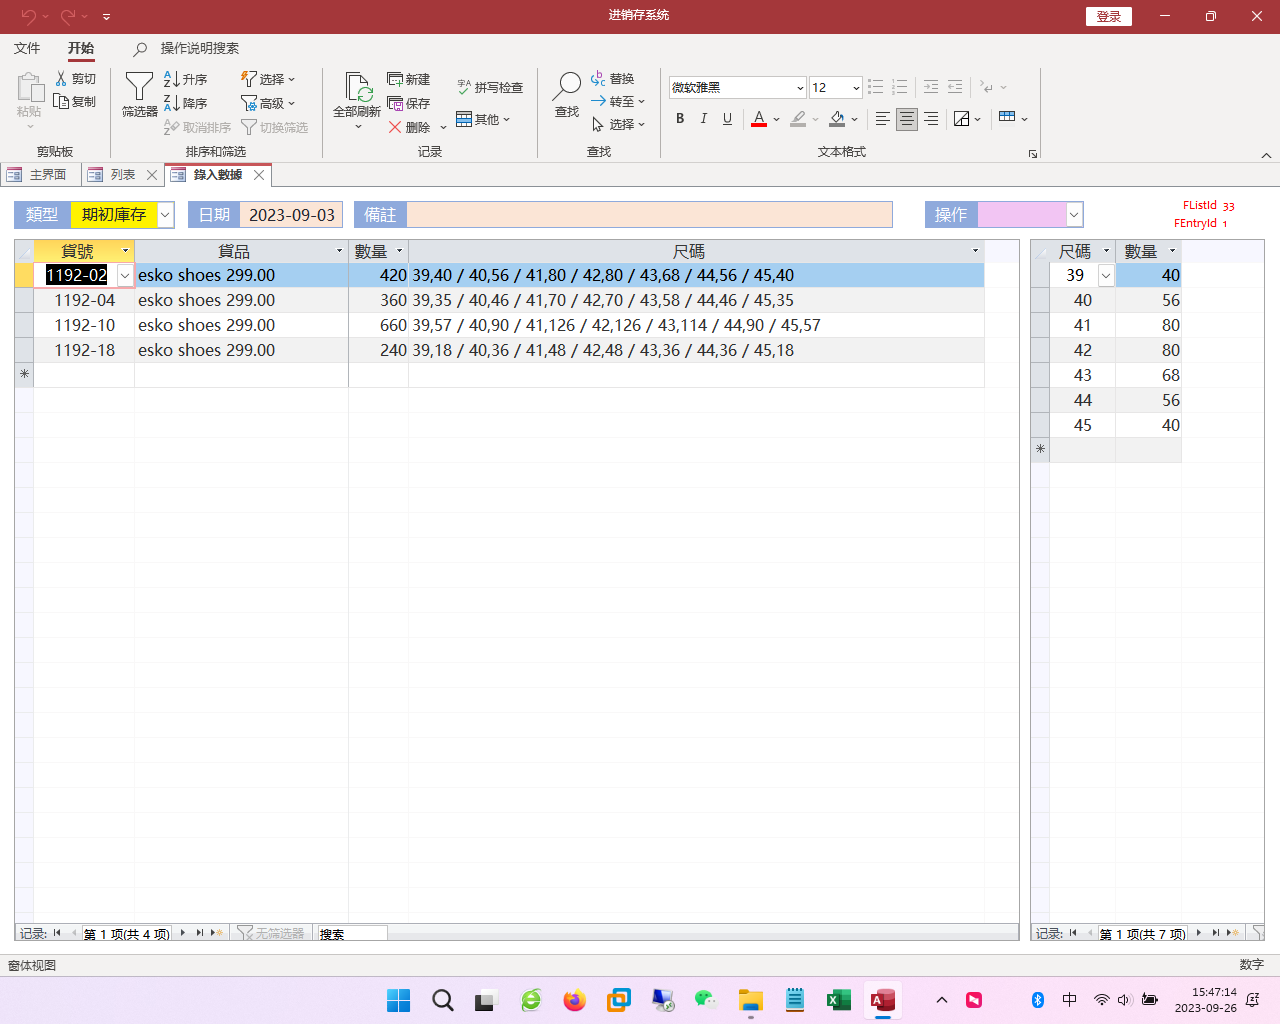The height and width of the screenshot is (1024, 1280).
Task: Go to next record in navigator
Action: (x=183, y=933)
